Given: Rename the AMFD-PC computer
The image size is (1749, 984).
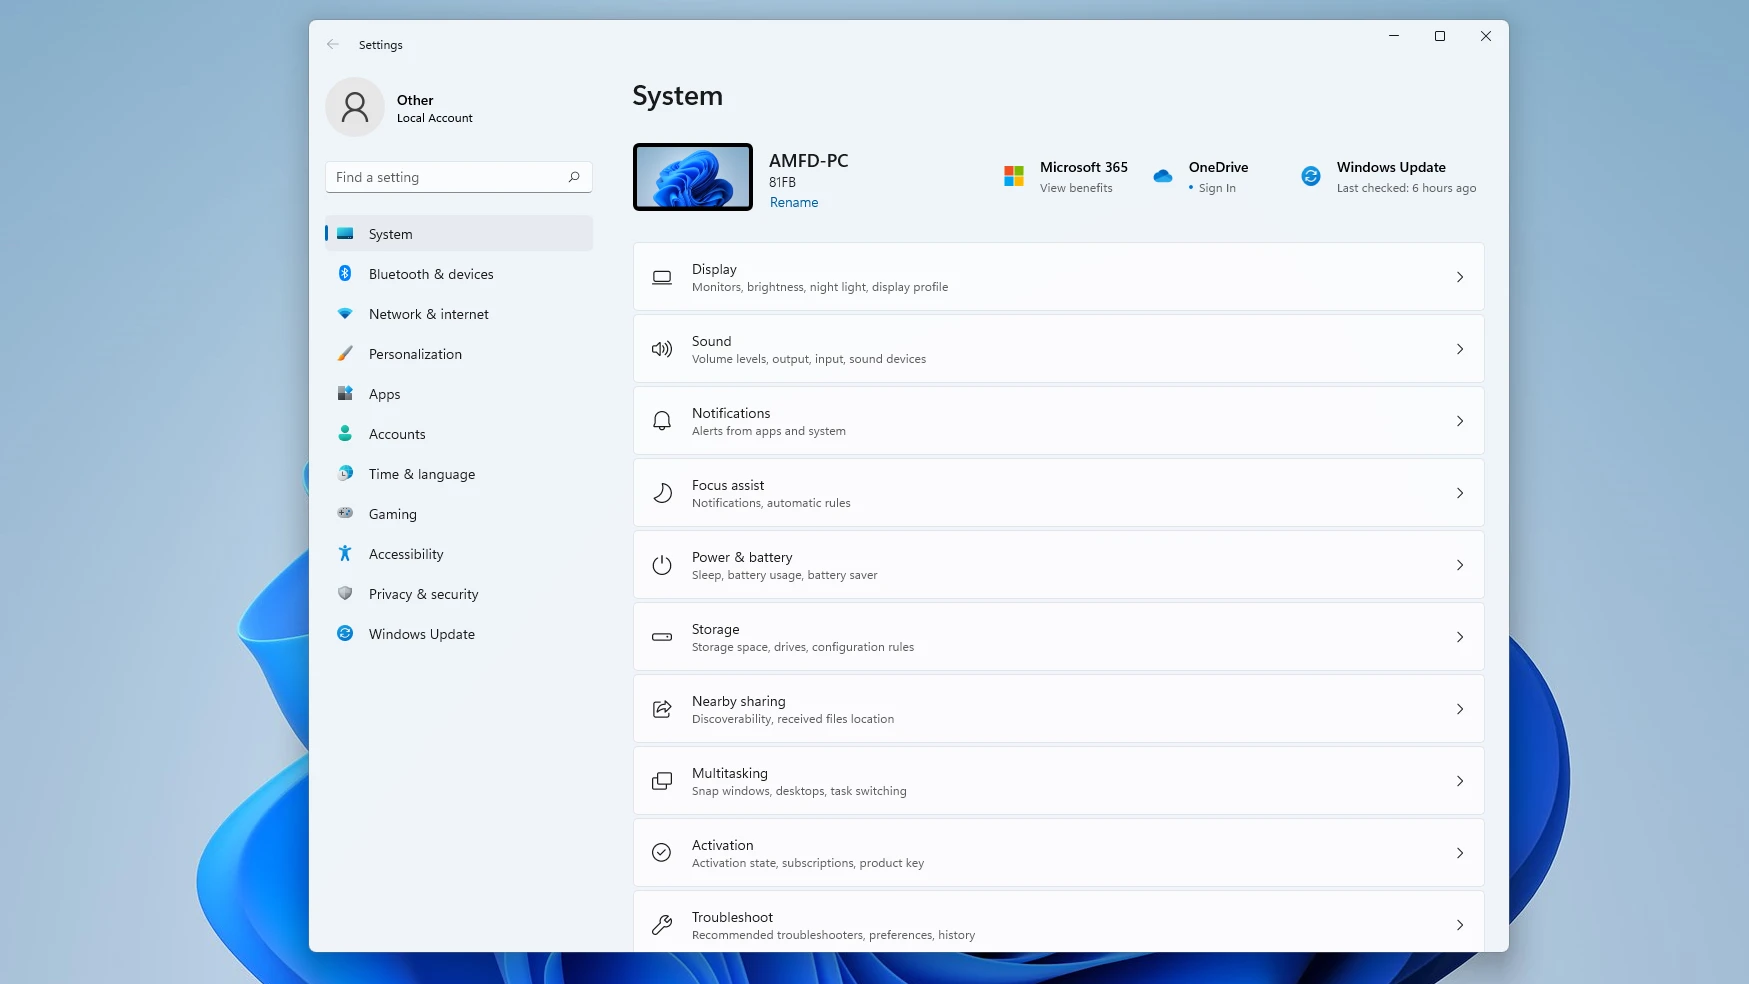Looking at the screenshot, I should [x=793, y=202].
